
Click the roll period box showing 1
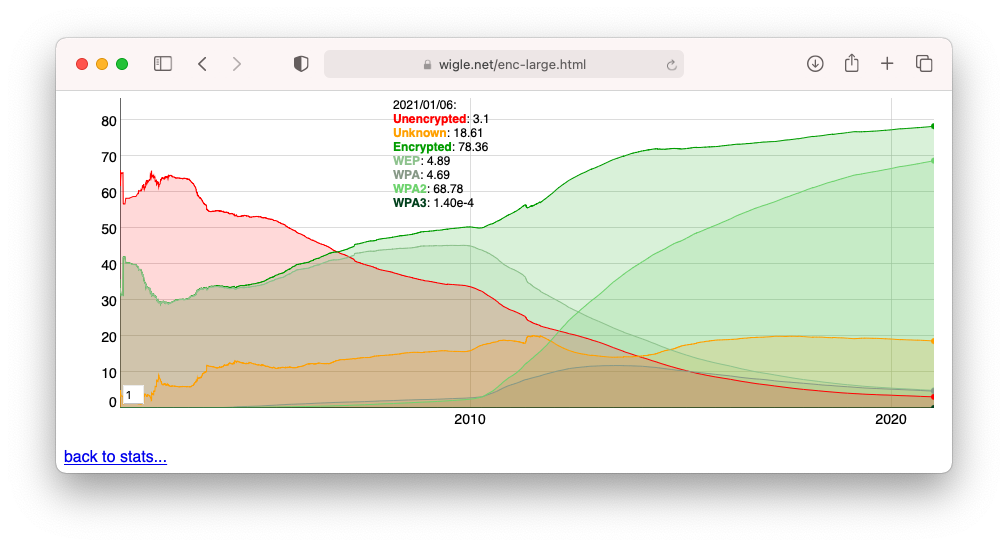[x=133, y=395]
